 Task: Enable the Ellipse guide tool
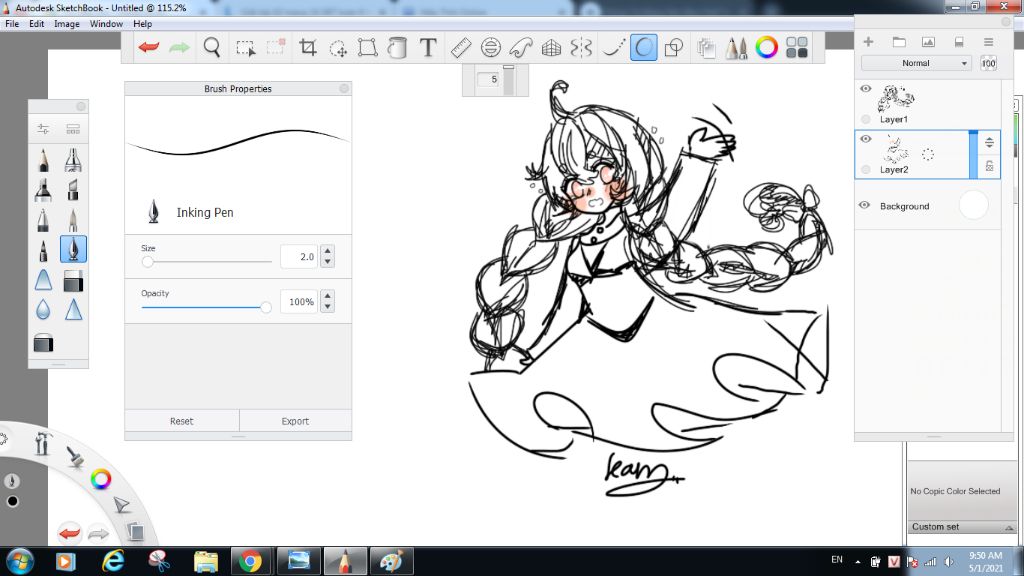pos(490,48)
